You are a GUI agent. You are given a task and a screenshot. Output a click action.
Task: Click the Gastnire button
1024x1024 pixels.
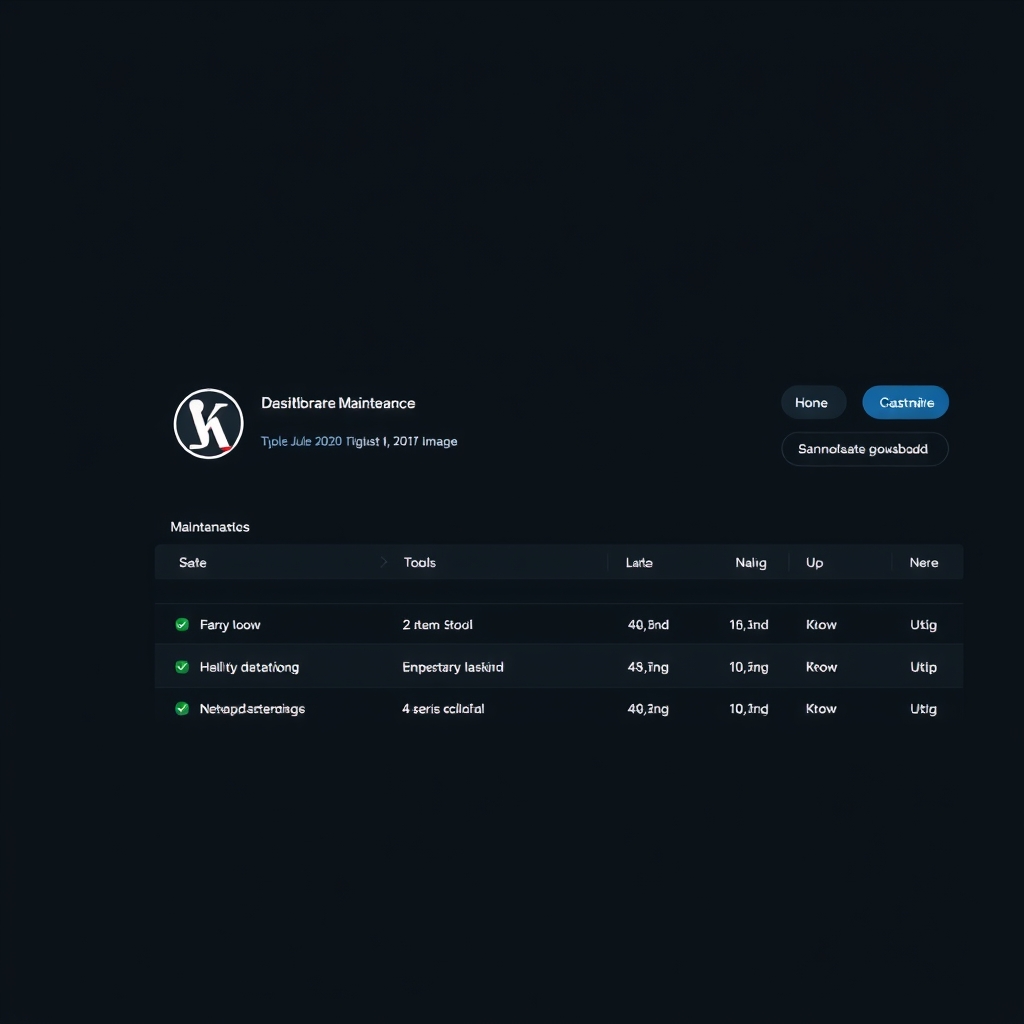(x=905, y=402)
